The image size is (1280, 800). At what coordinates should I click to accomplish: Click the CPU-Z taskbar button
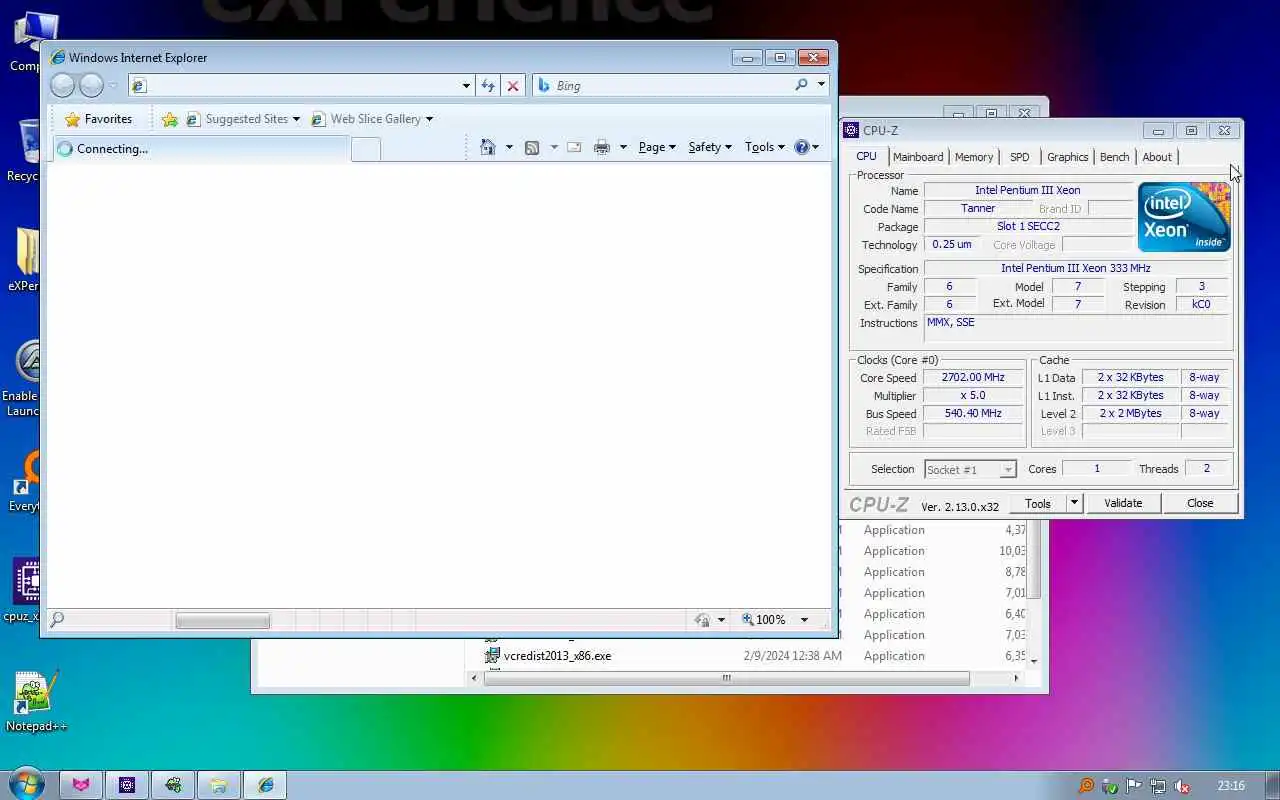pos(127,785)
